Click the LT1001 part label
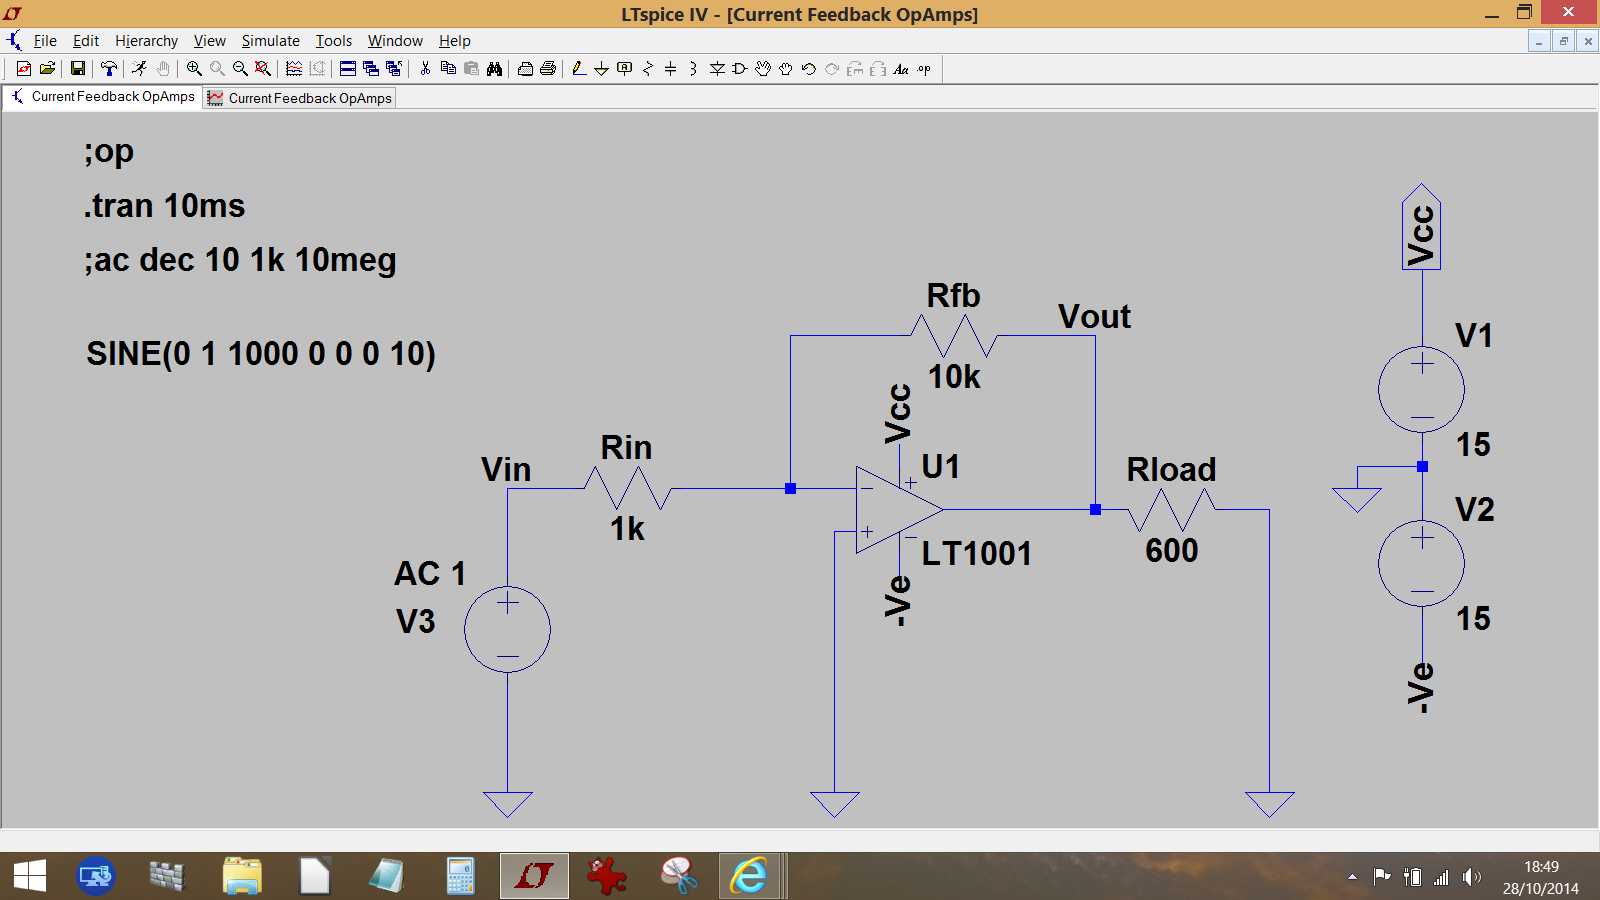1600x900 pixels. (x=976, y=553)
